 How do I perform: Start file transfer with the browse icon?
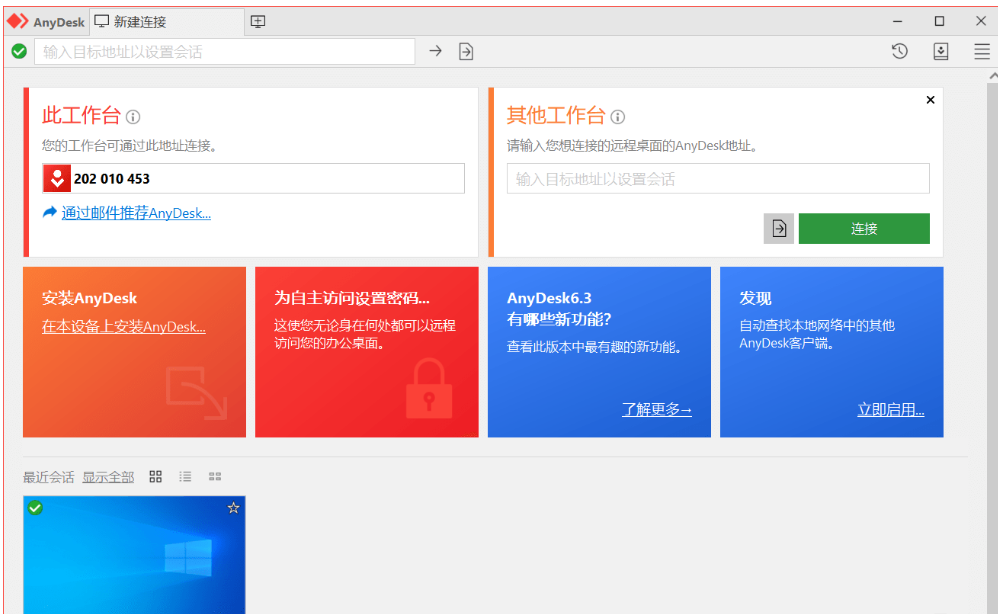point(465,51)
